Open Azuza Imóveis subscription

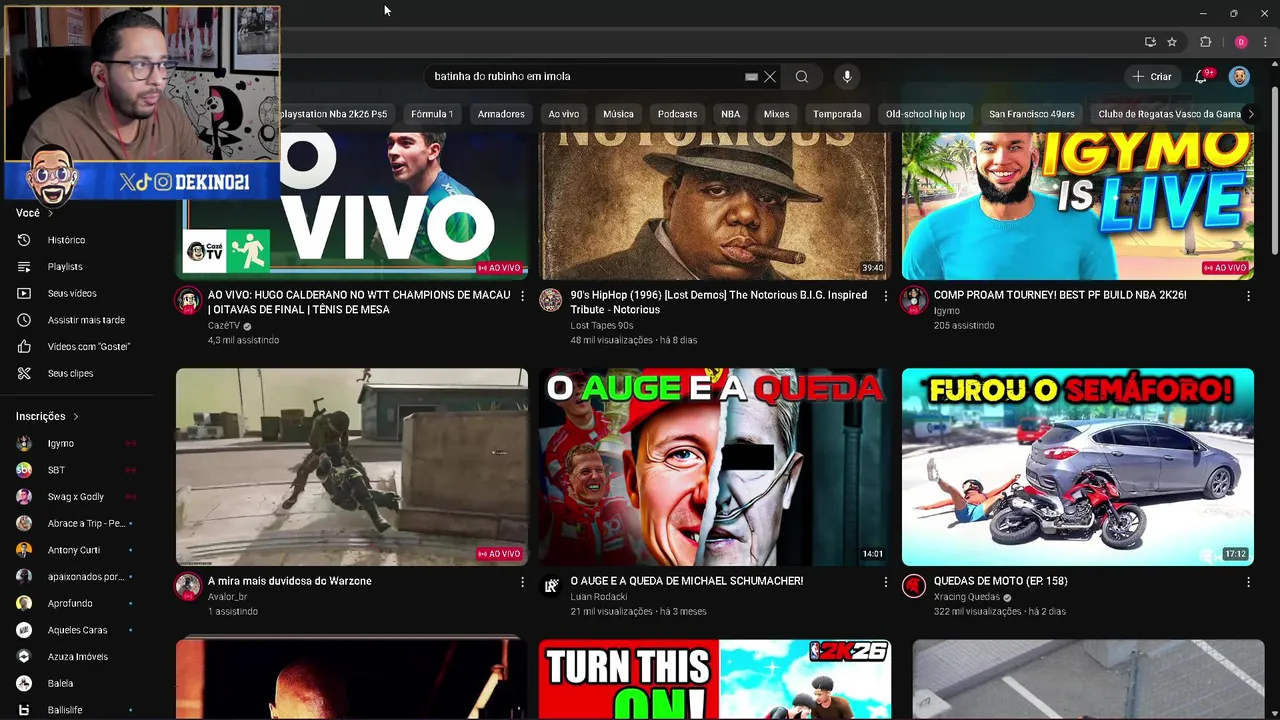tap(78, 656)
